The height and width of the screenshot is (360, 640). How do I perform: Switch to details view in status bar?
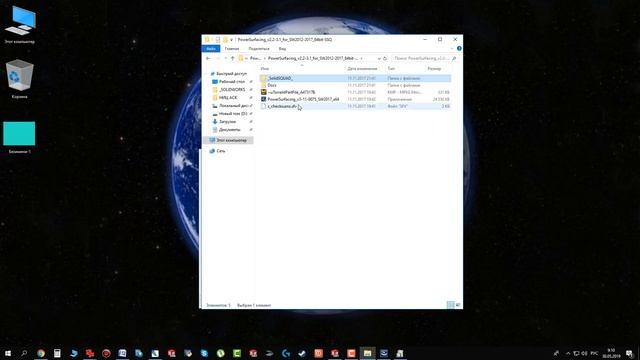(x=450, y=305)
